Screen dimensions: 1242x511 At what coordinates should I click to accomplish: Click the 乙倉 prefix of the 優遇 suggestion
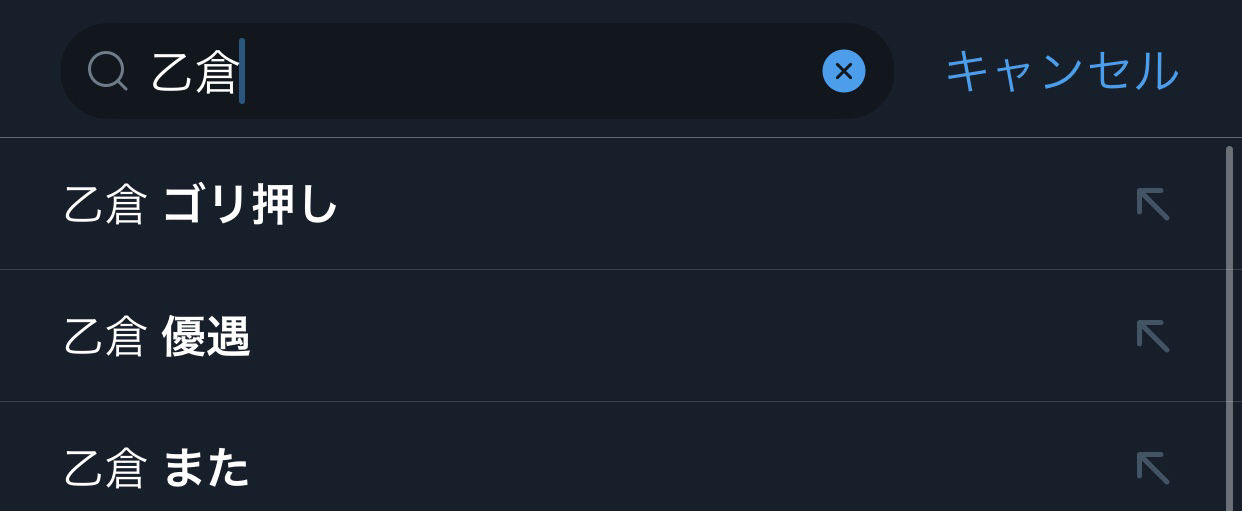pyautogui.click(x=105, y=337)
